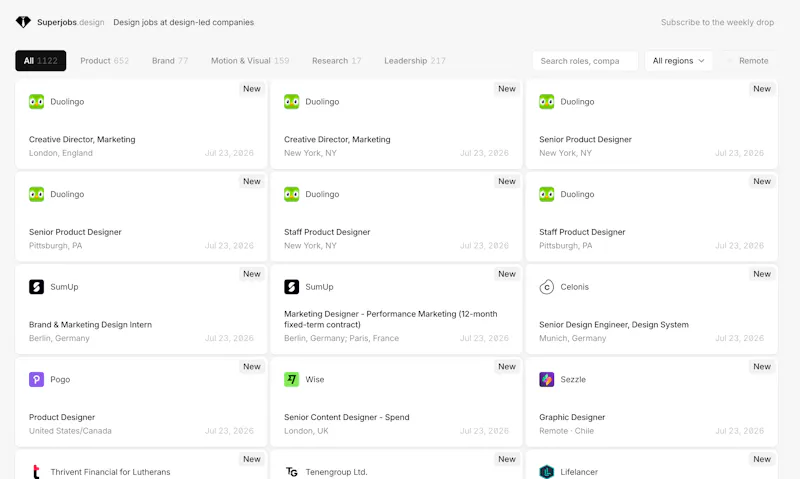
Task: Click 'Munich, Germany' location text
Action: 572,338
